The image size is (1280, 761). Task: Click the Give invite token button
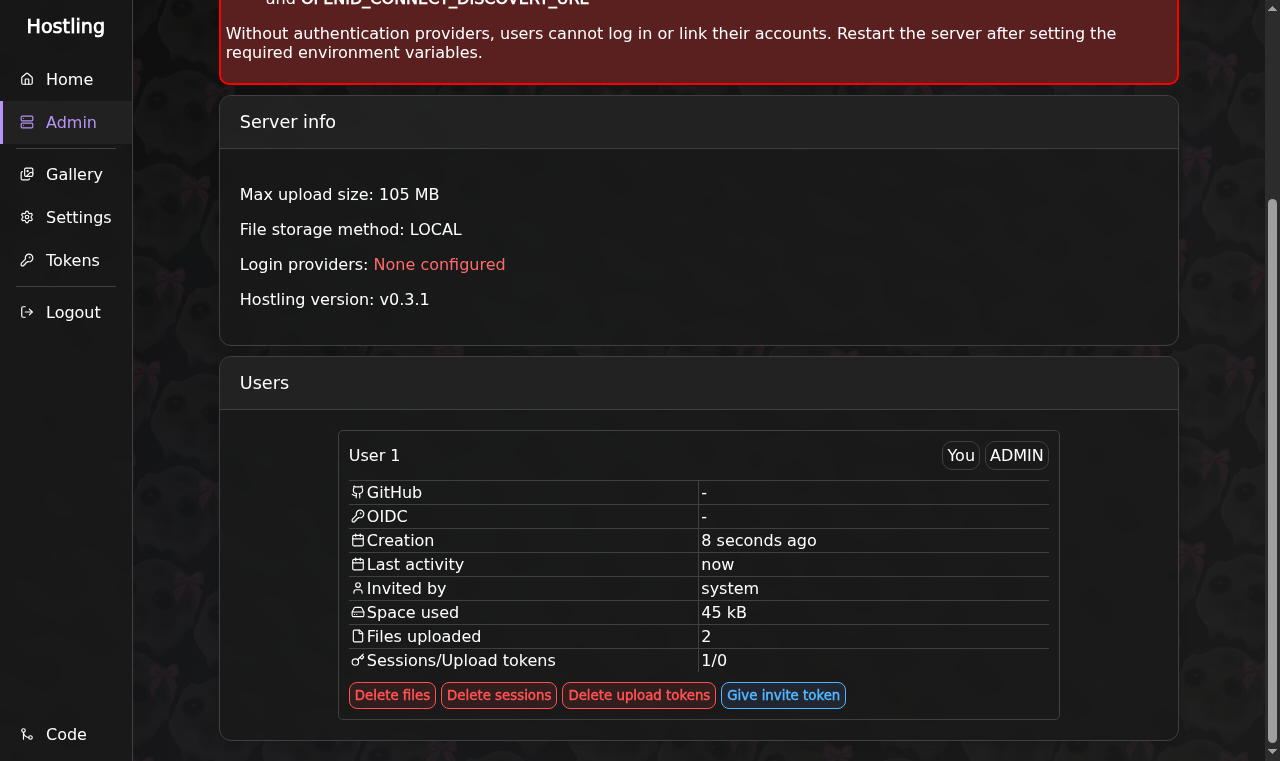click(783, 695)
